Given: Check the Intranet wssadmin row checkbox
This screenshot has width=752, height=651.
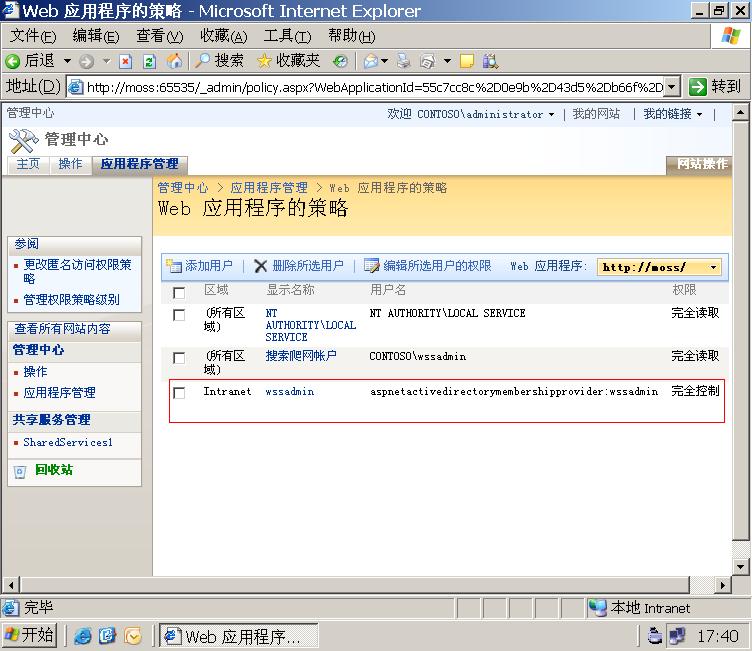Looking at the screenshot, I should pos(179,393).
